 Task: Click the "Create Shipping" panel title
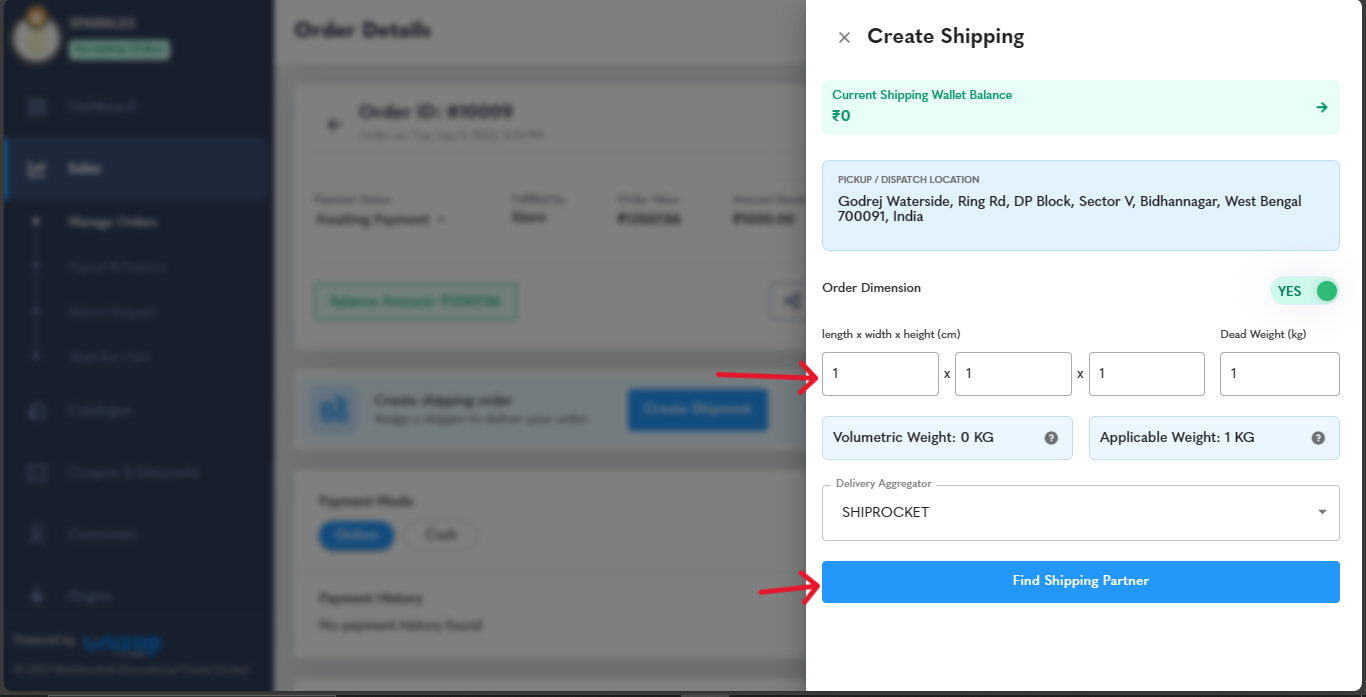pyautogui.click(x=946, y=37)
